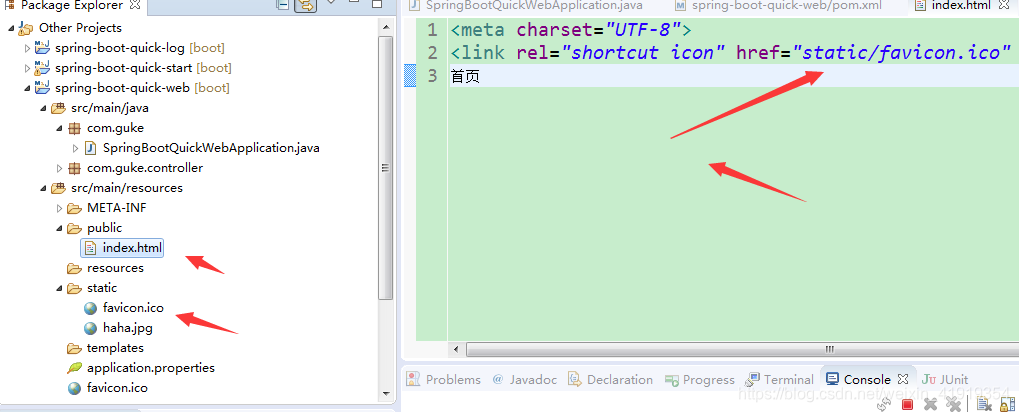1019x412 pixels.
Task: Click Remove All Terminated Launches double-X icon
Action: pos(953,405)
